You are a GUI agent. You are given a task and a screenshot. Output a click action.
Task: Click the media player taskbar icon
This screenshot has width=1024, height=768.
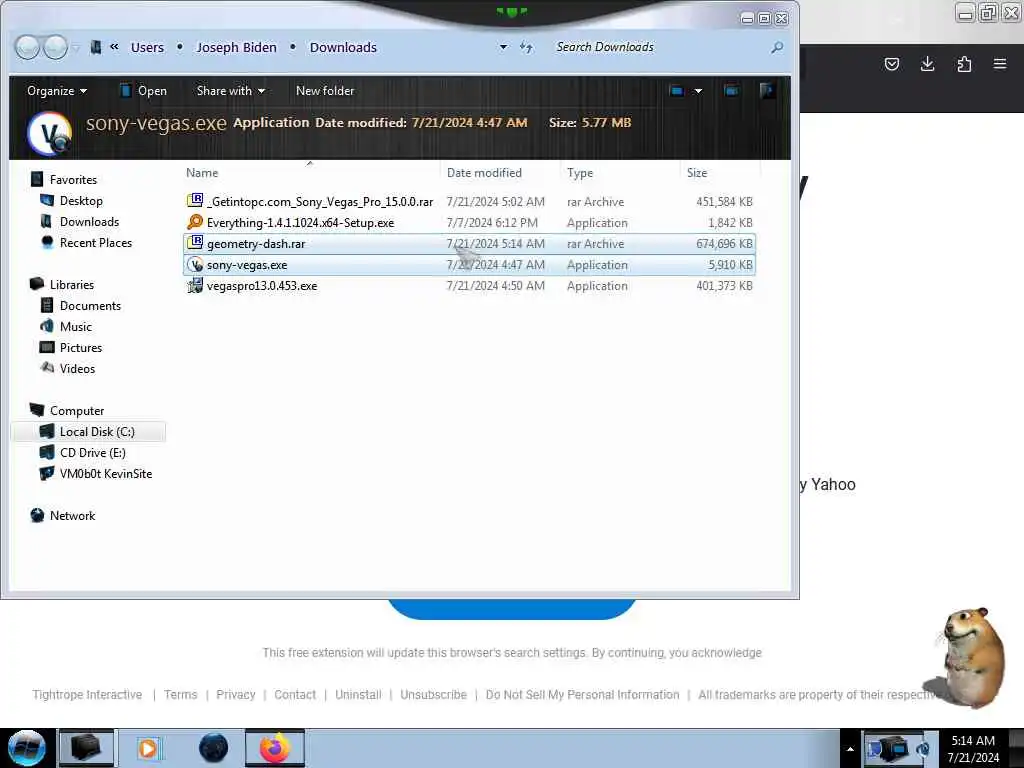coord(148,748)
